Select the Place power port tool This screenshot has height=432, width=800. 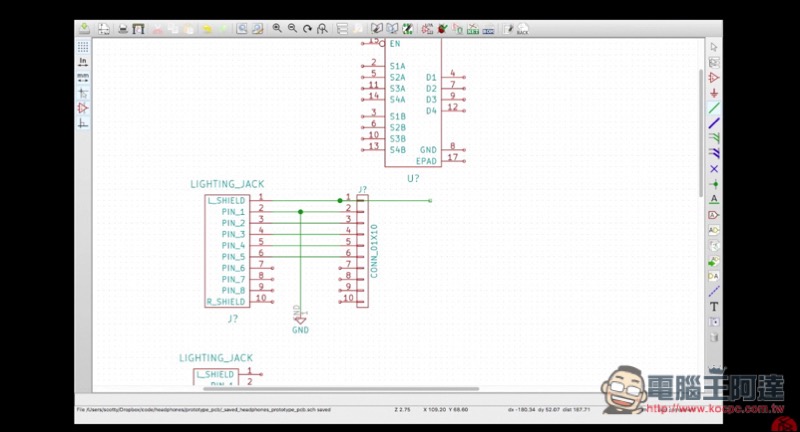pyautogui.click(x=714, y=93)
